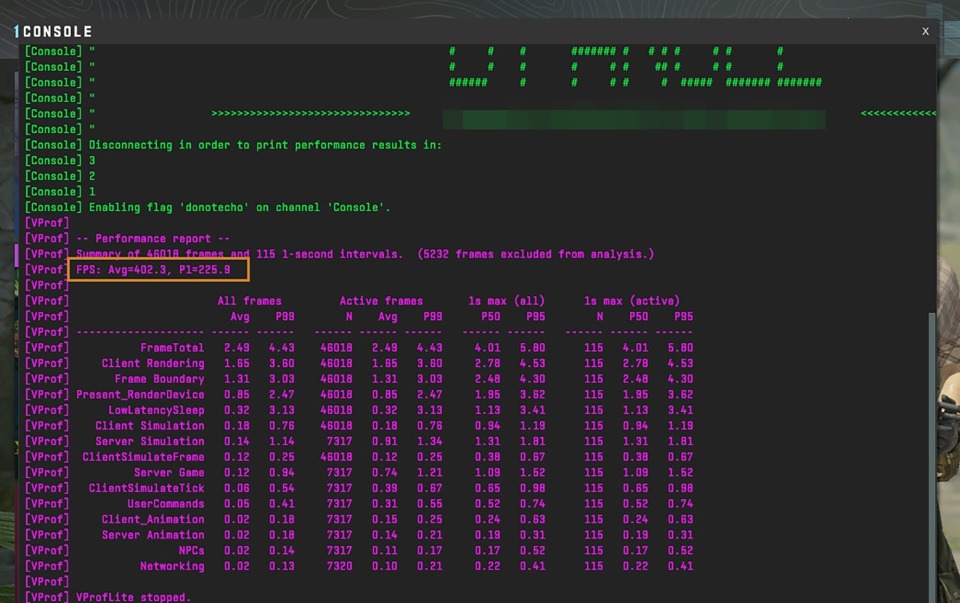Click the Server Simulation row label
The height and width of the screenshot is (603, 960).
pos(150,441)
